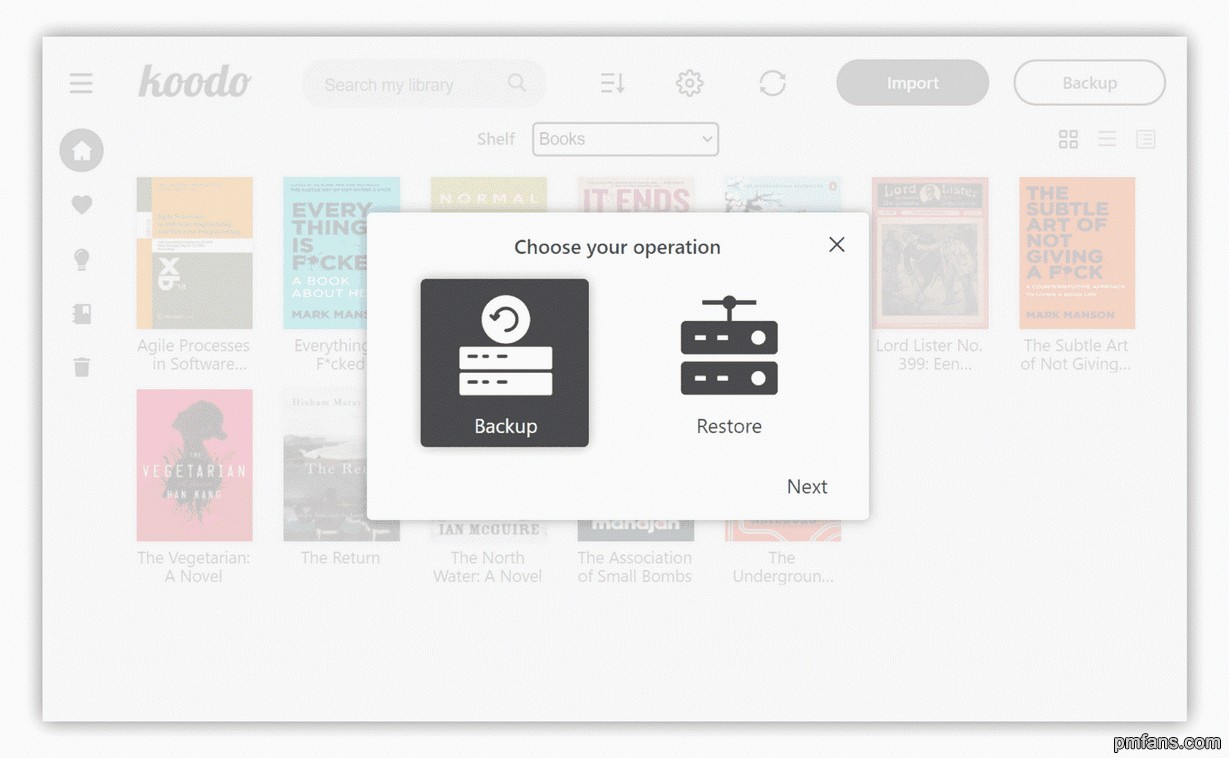
Task: Open Agile Processes in Software book cover
Action: tap(194, 253)
